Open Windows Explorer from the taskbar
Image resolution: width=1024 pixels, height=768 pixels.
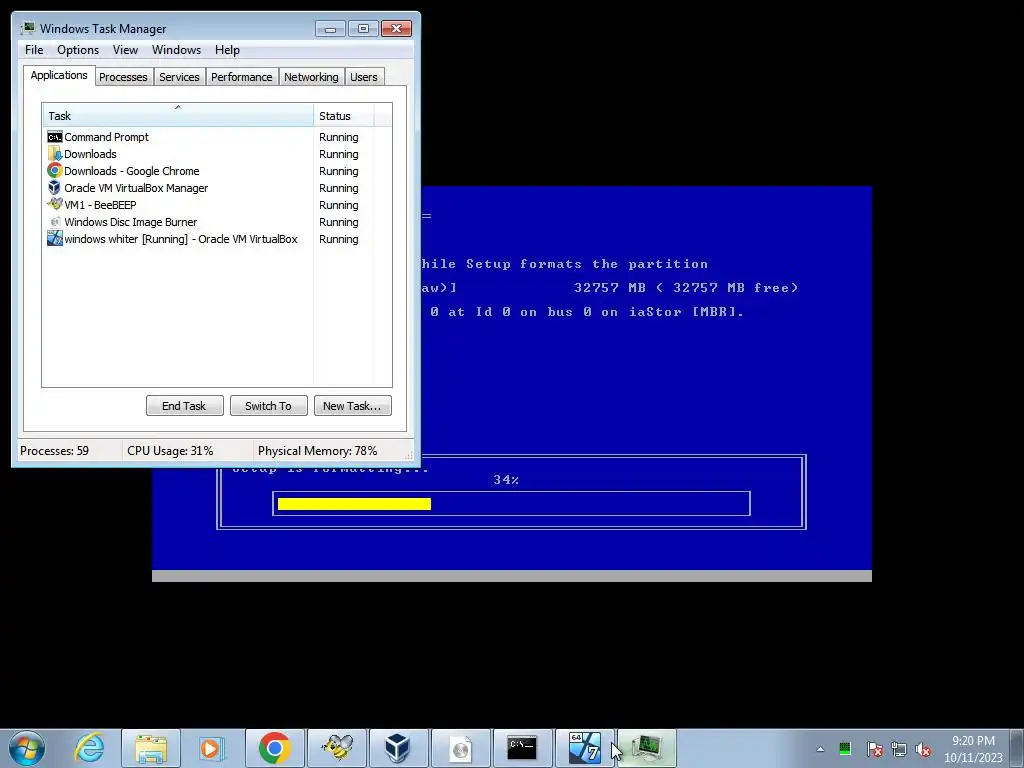(151, 748)
